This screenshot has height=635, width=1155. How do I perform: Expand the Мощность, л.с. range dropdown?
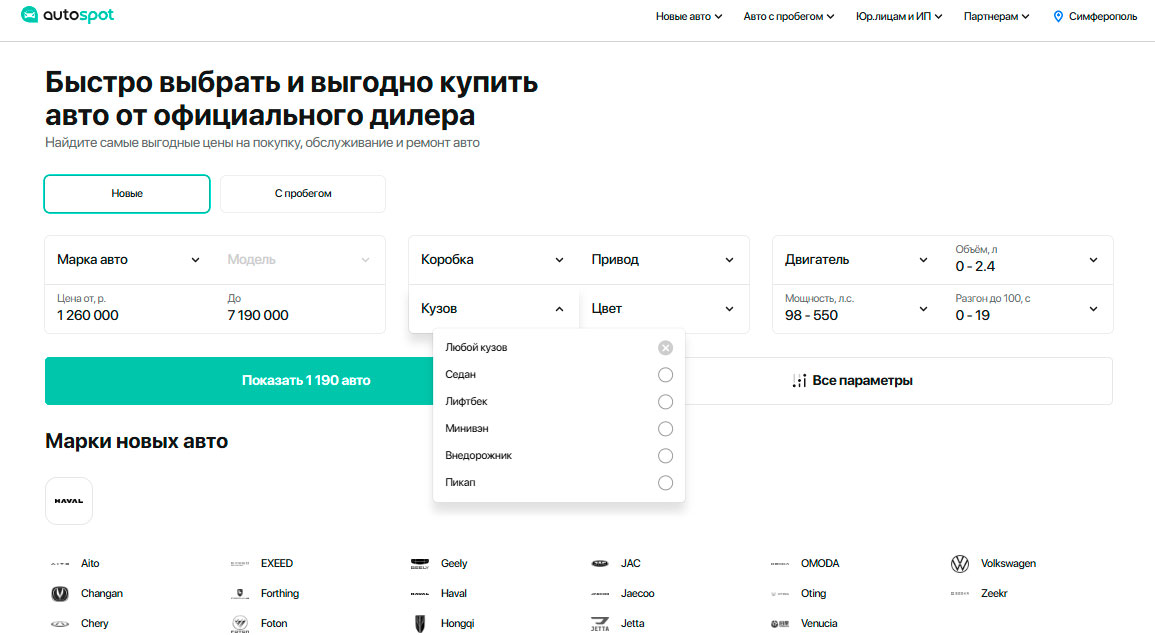click(x=857, y=309)
